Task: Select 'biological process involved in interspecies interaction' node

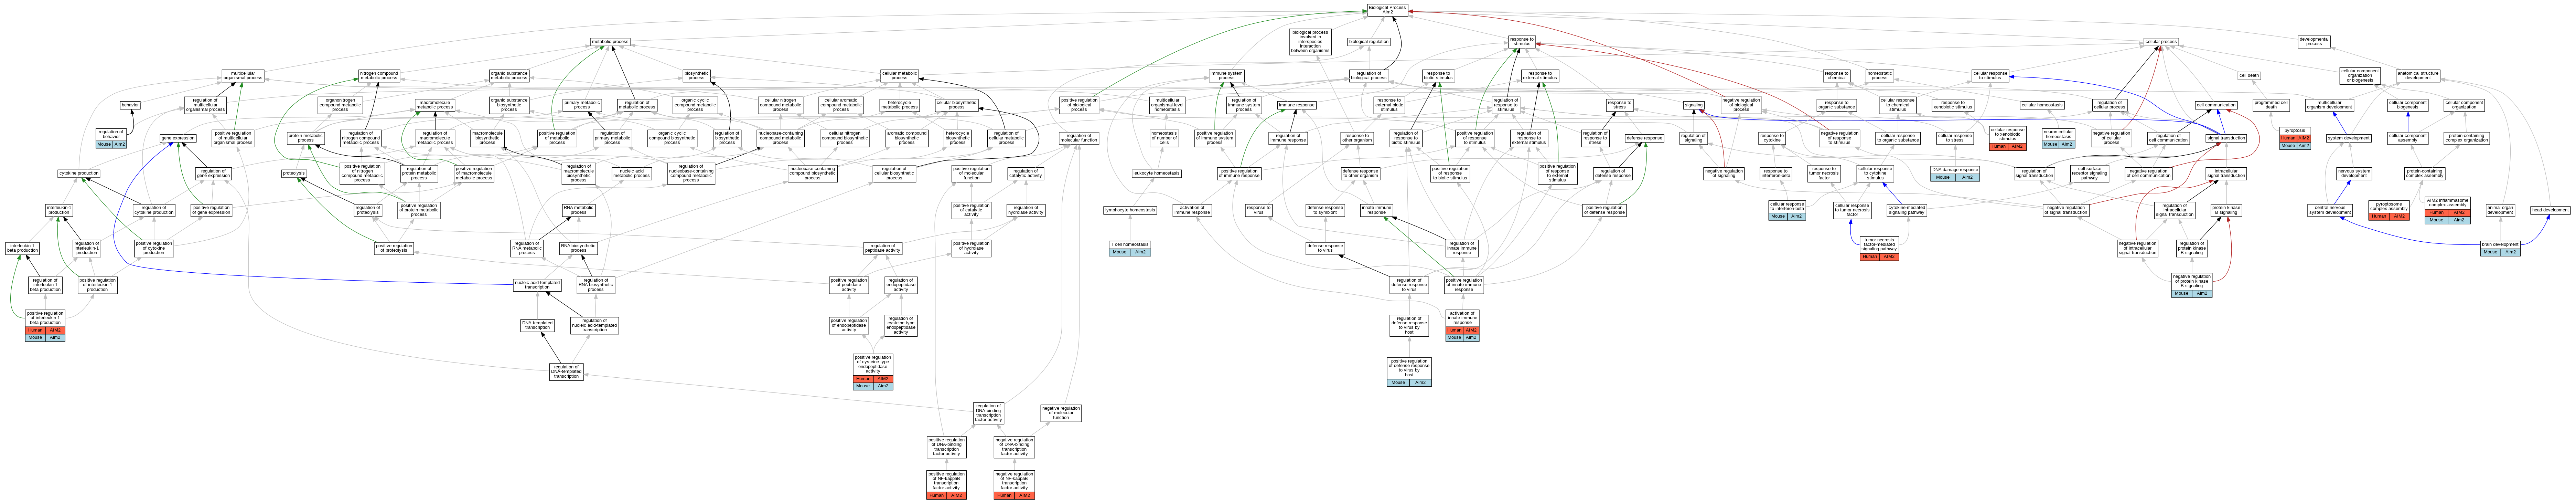Action: pos(1310,42)
